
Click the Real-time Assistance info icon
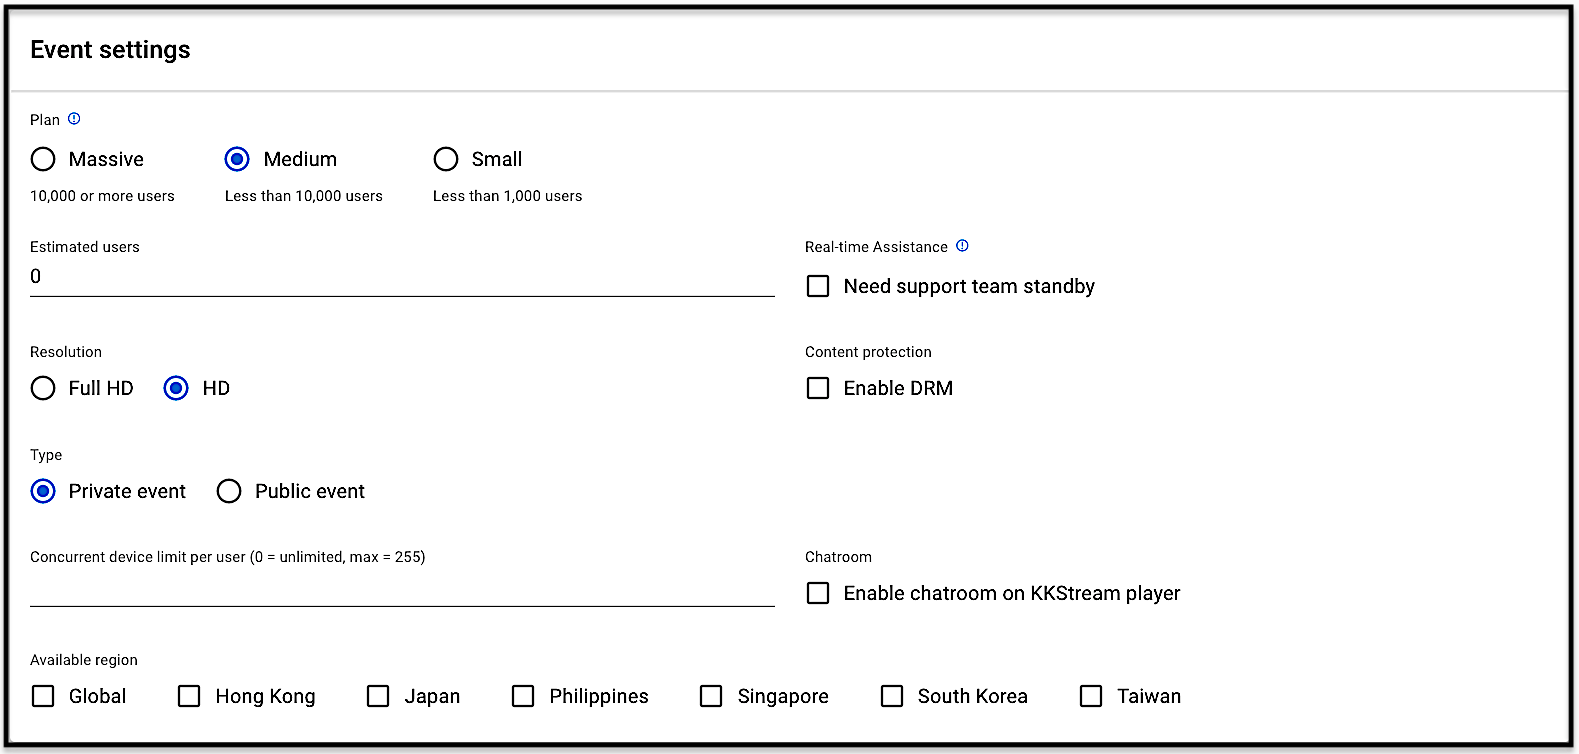962,246
